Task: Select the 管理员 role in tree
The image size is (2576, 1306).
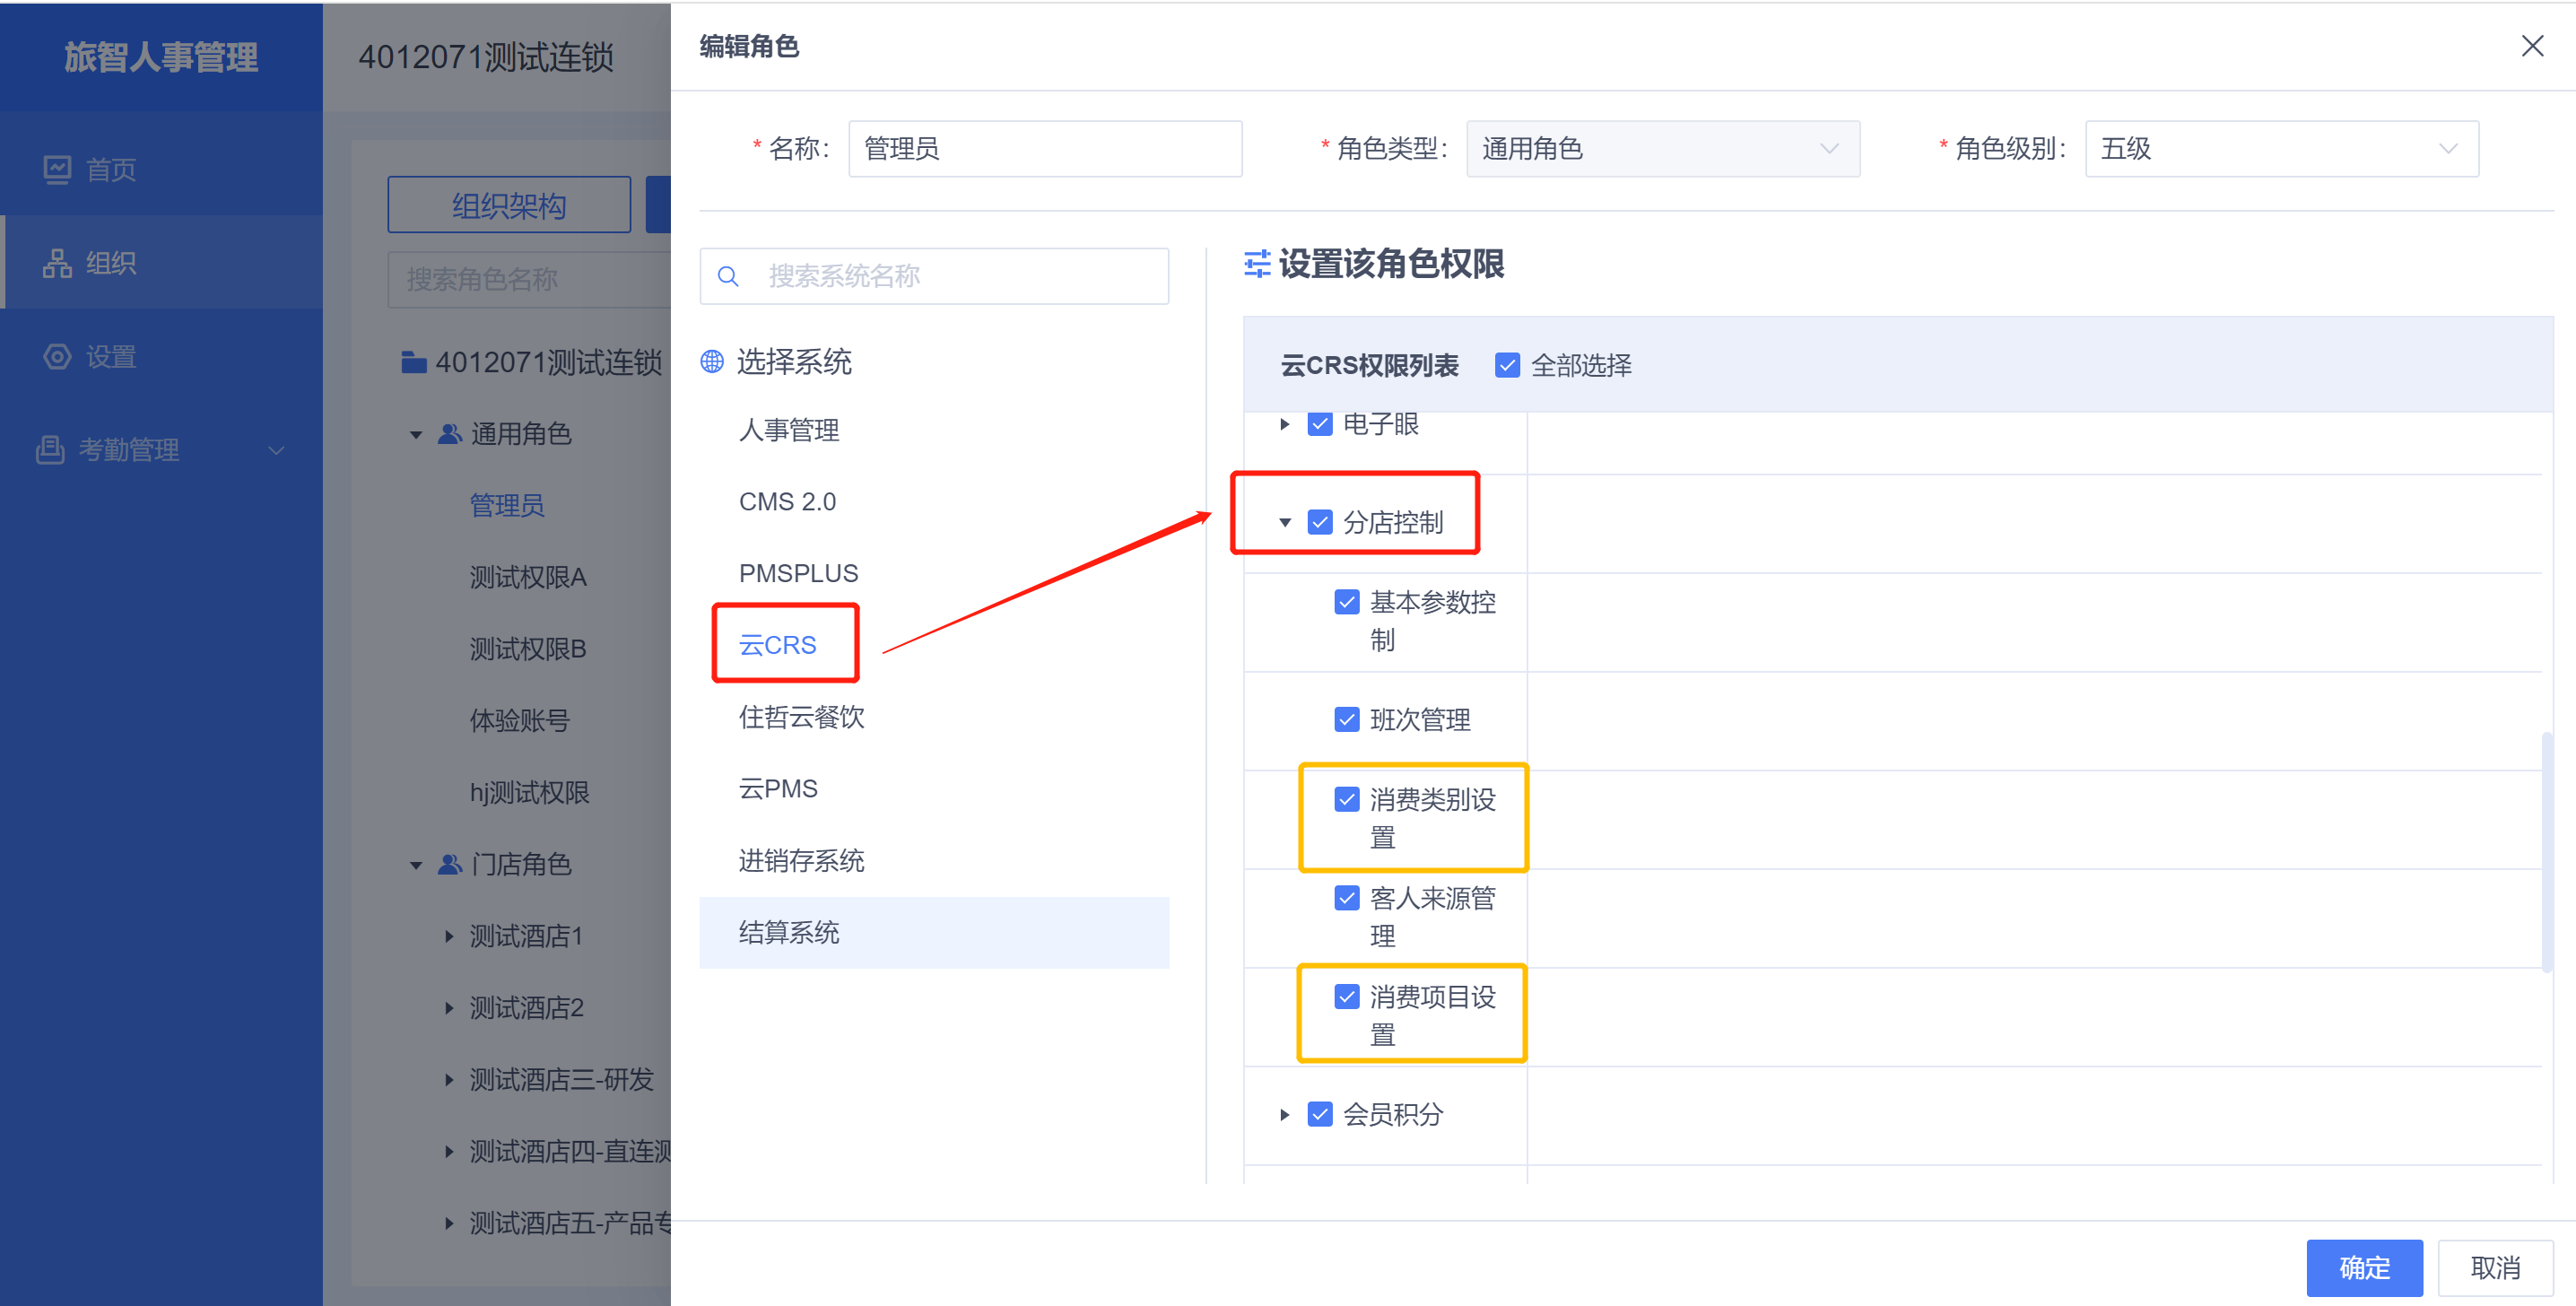Action: tap(507, 505)
